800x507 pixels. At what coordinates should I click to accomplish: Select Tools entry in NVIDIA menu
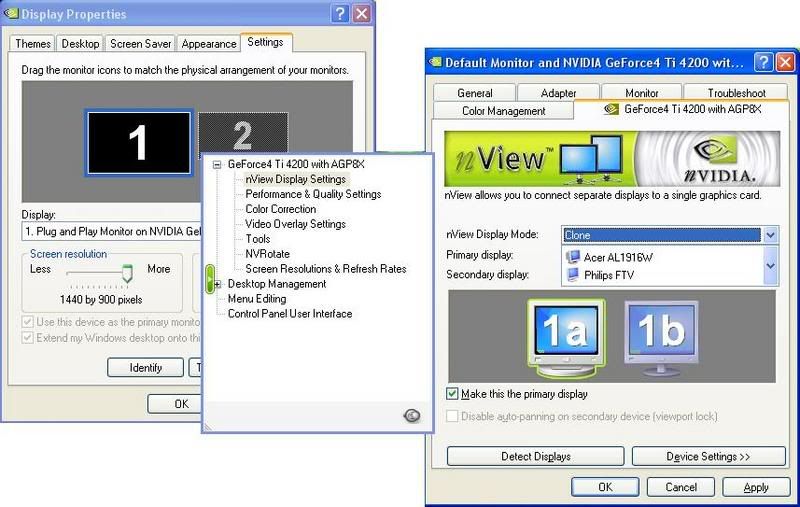pyautogui.click(x=258, y=239)
